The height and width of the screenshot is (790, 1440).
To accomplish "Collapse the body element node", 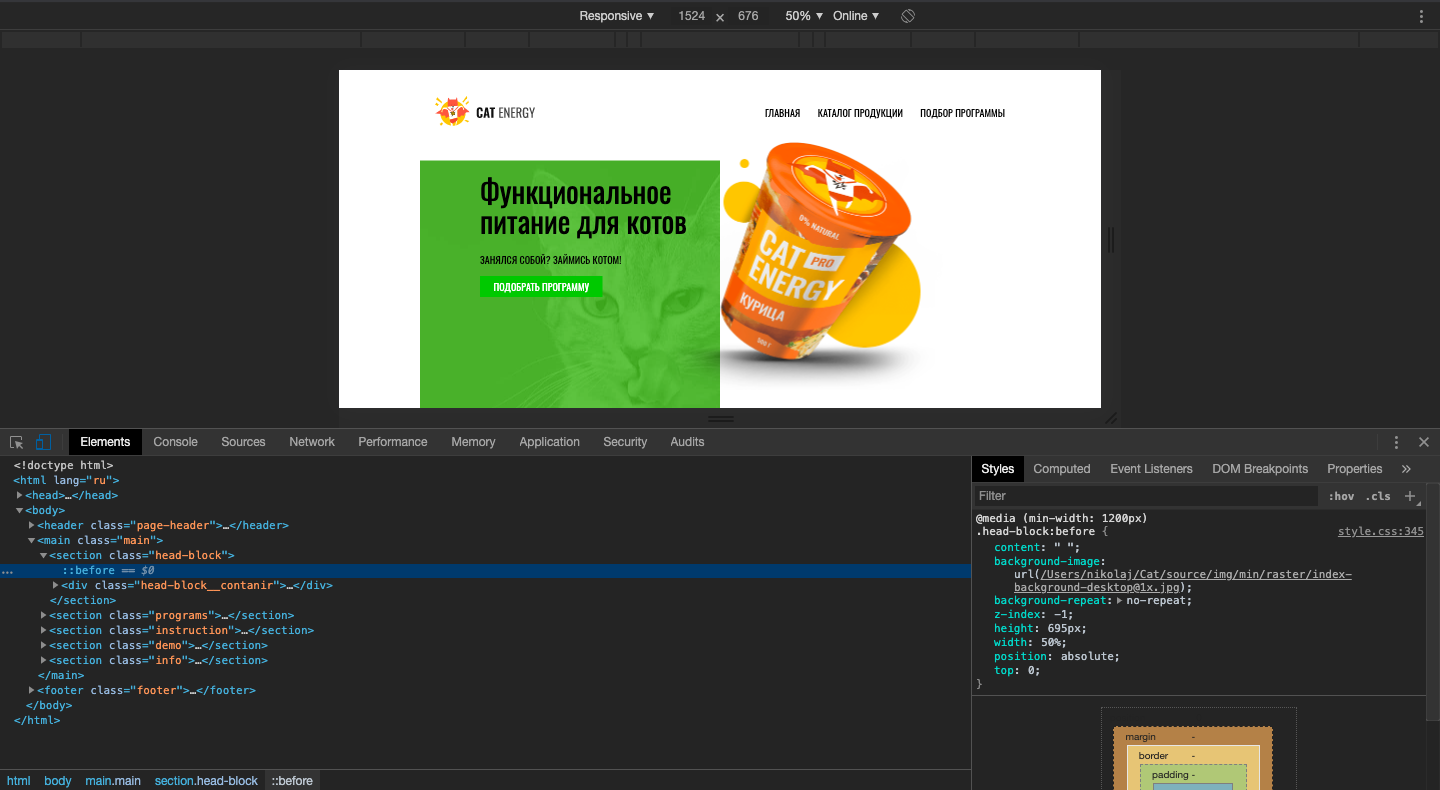I will pos(20,510).
